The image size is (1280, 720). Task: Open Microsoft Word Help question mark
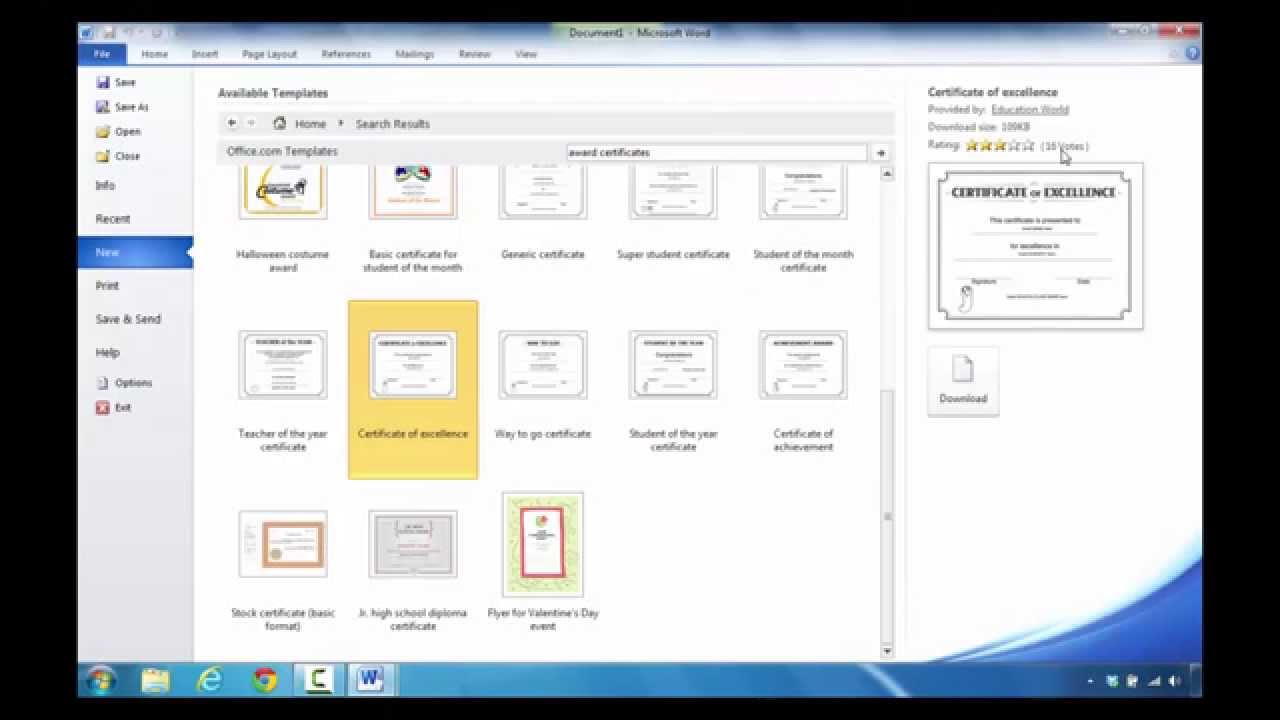tap(1192, 54)
